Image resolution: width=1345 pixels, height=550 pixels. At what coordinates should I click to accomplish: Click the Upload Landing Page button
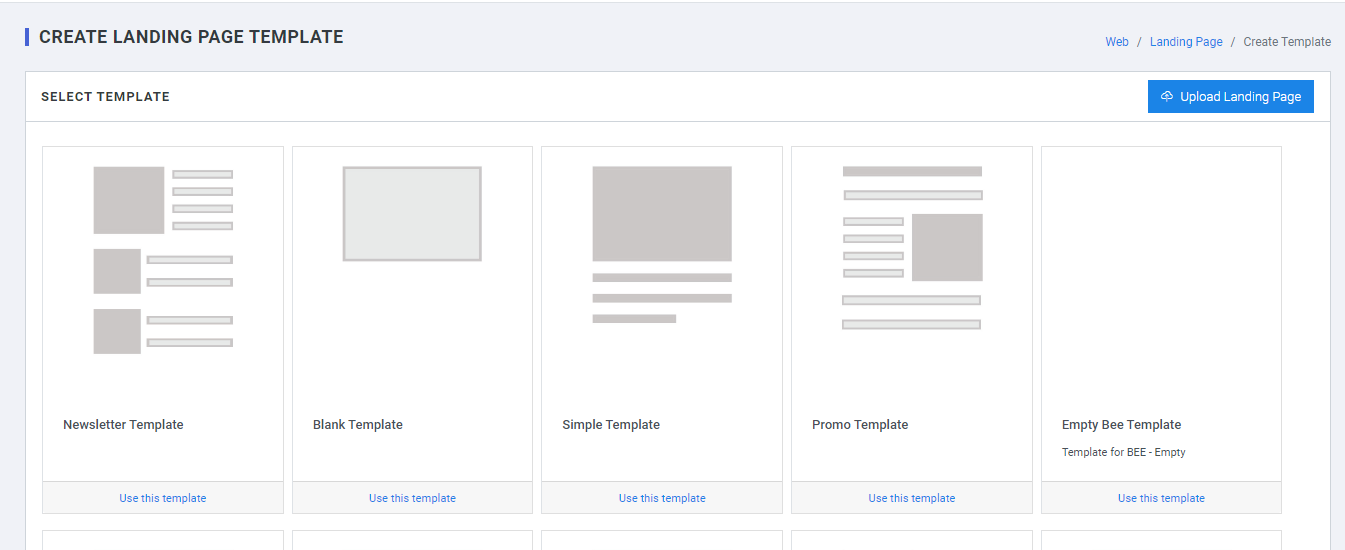1230,97
